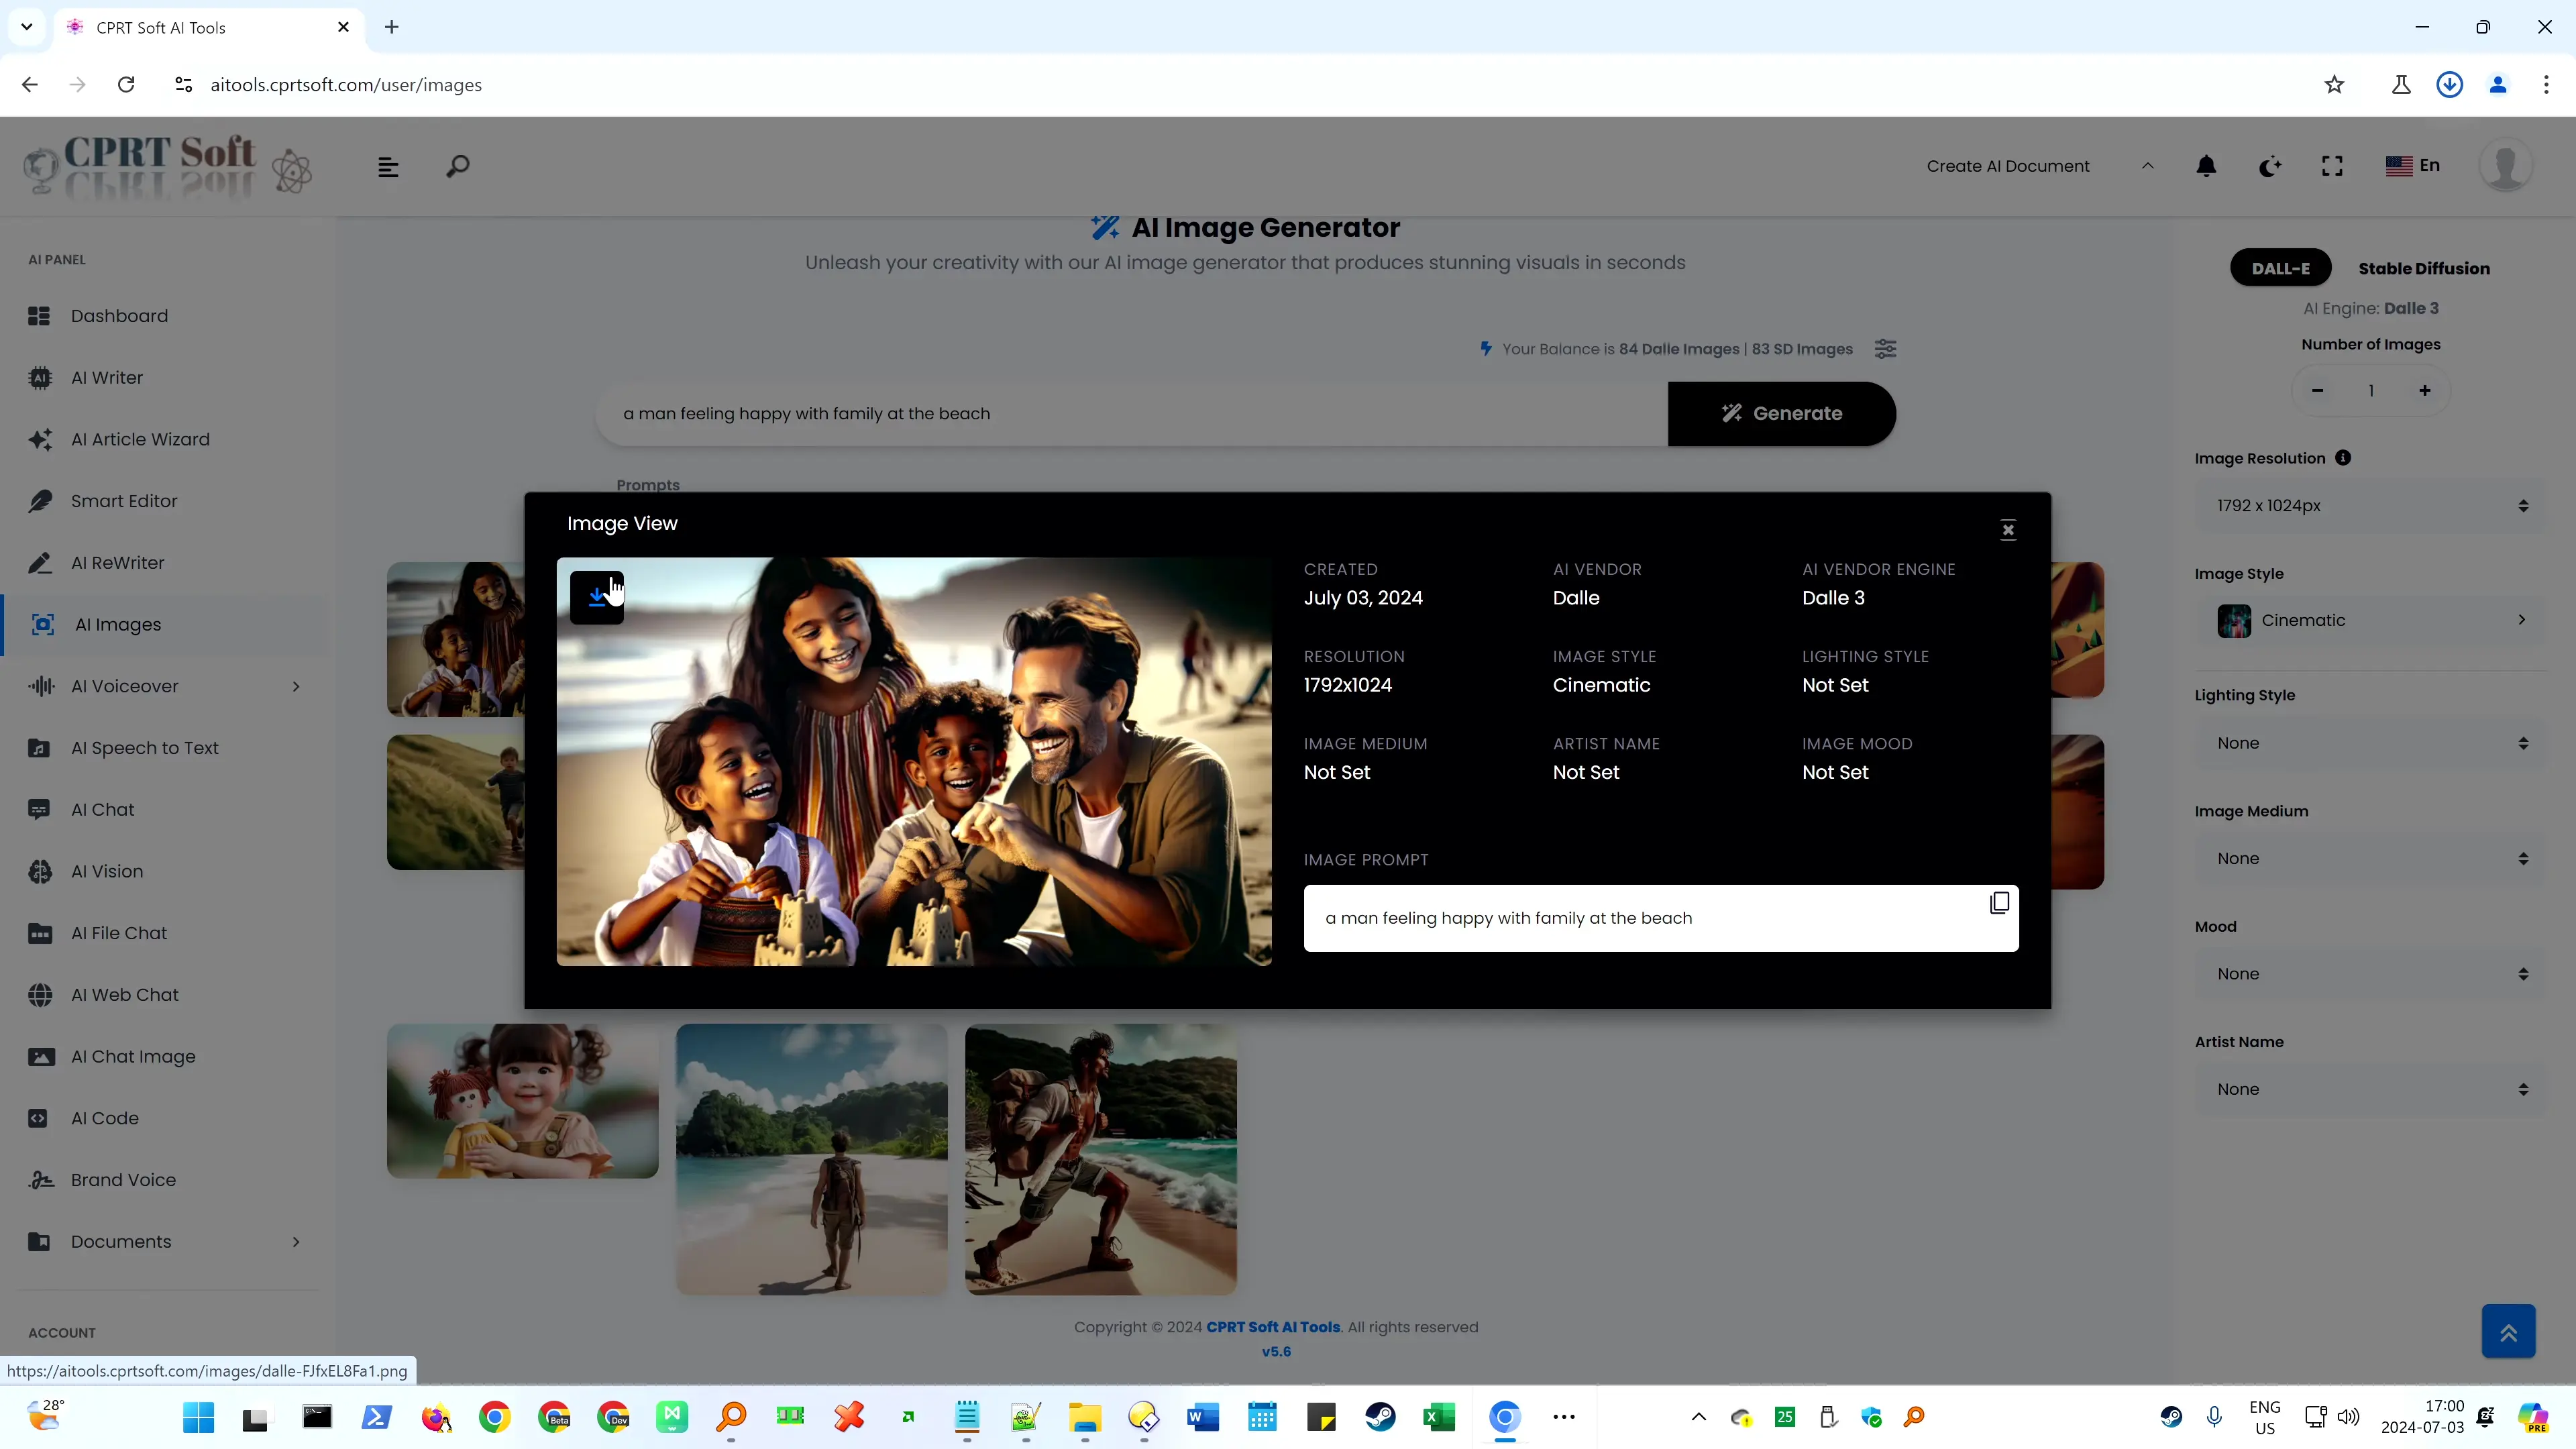Image resolution: width=2576 pixels, height=1449 pixels.
Task: Click the notification bell icon
Action: pyautogui.click(x=2206, y=166)
